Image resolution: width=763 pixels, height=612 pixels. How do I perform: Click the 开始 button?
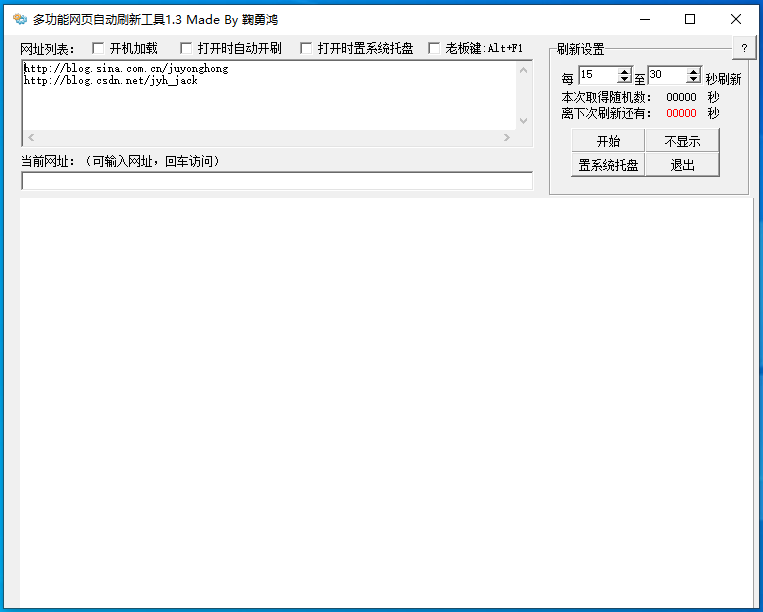[x=608, y=141]
